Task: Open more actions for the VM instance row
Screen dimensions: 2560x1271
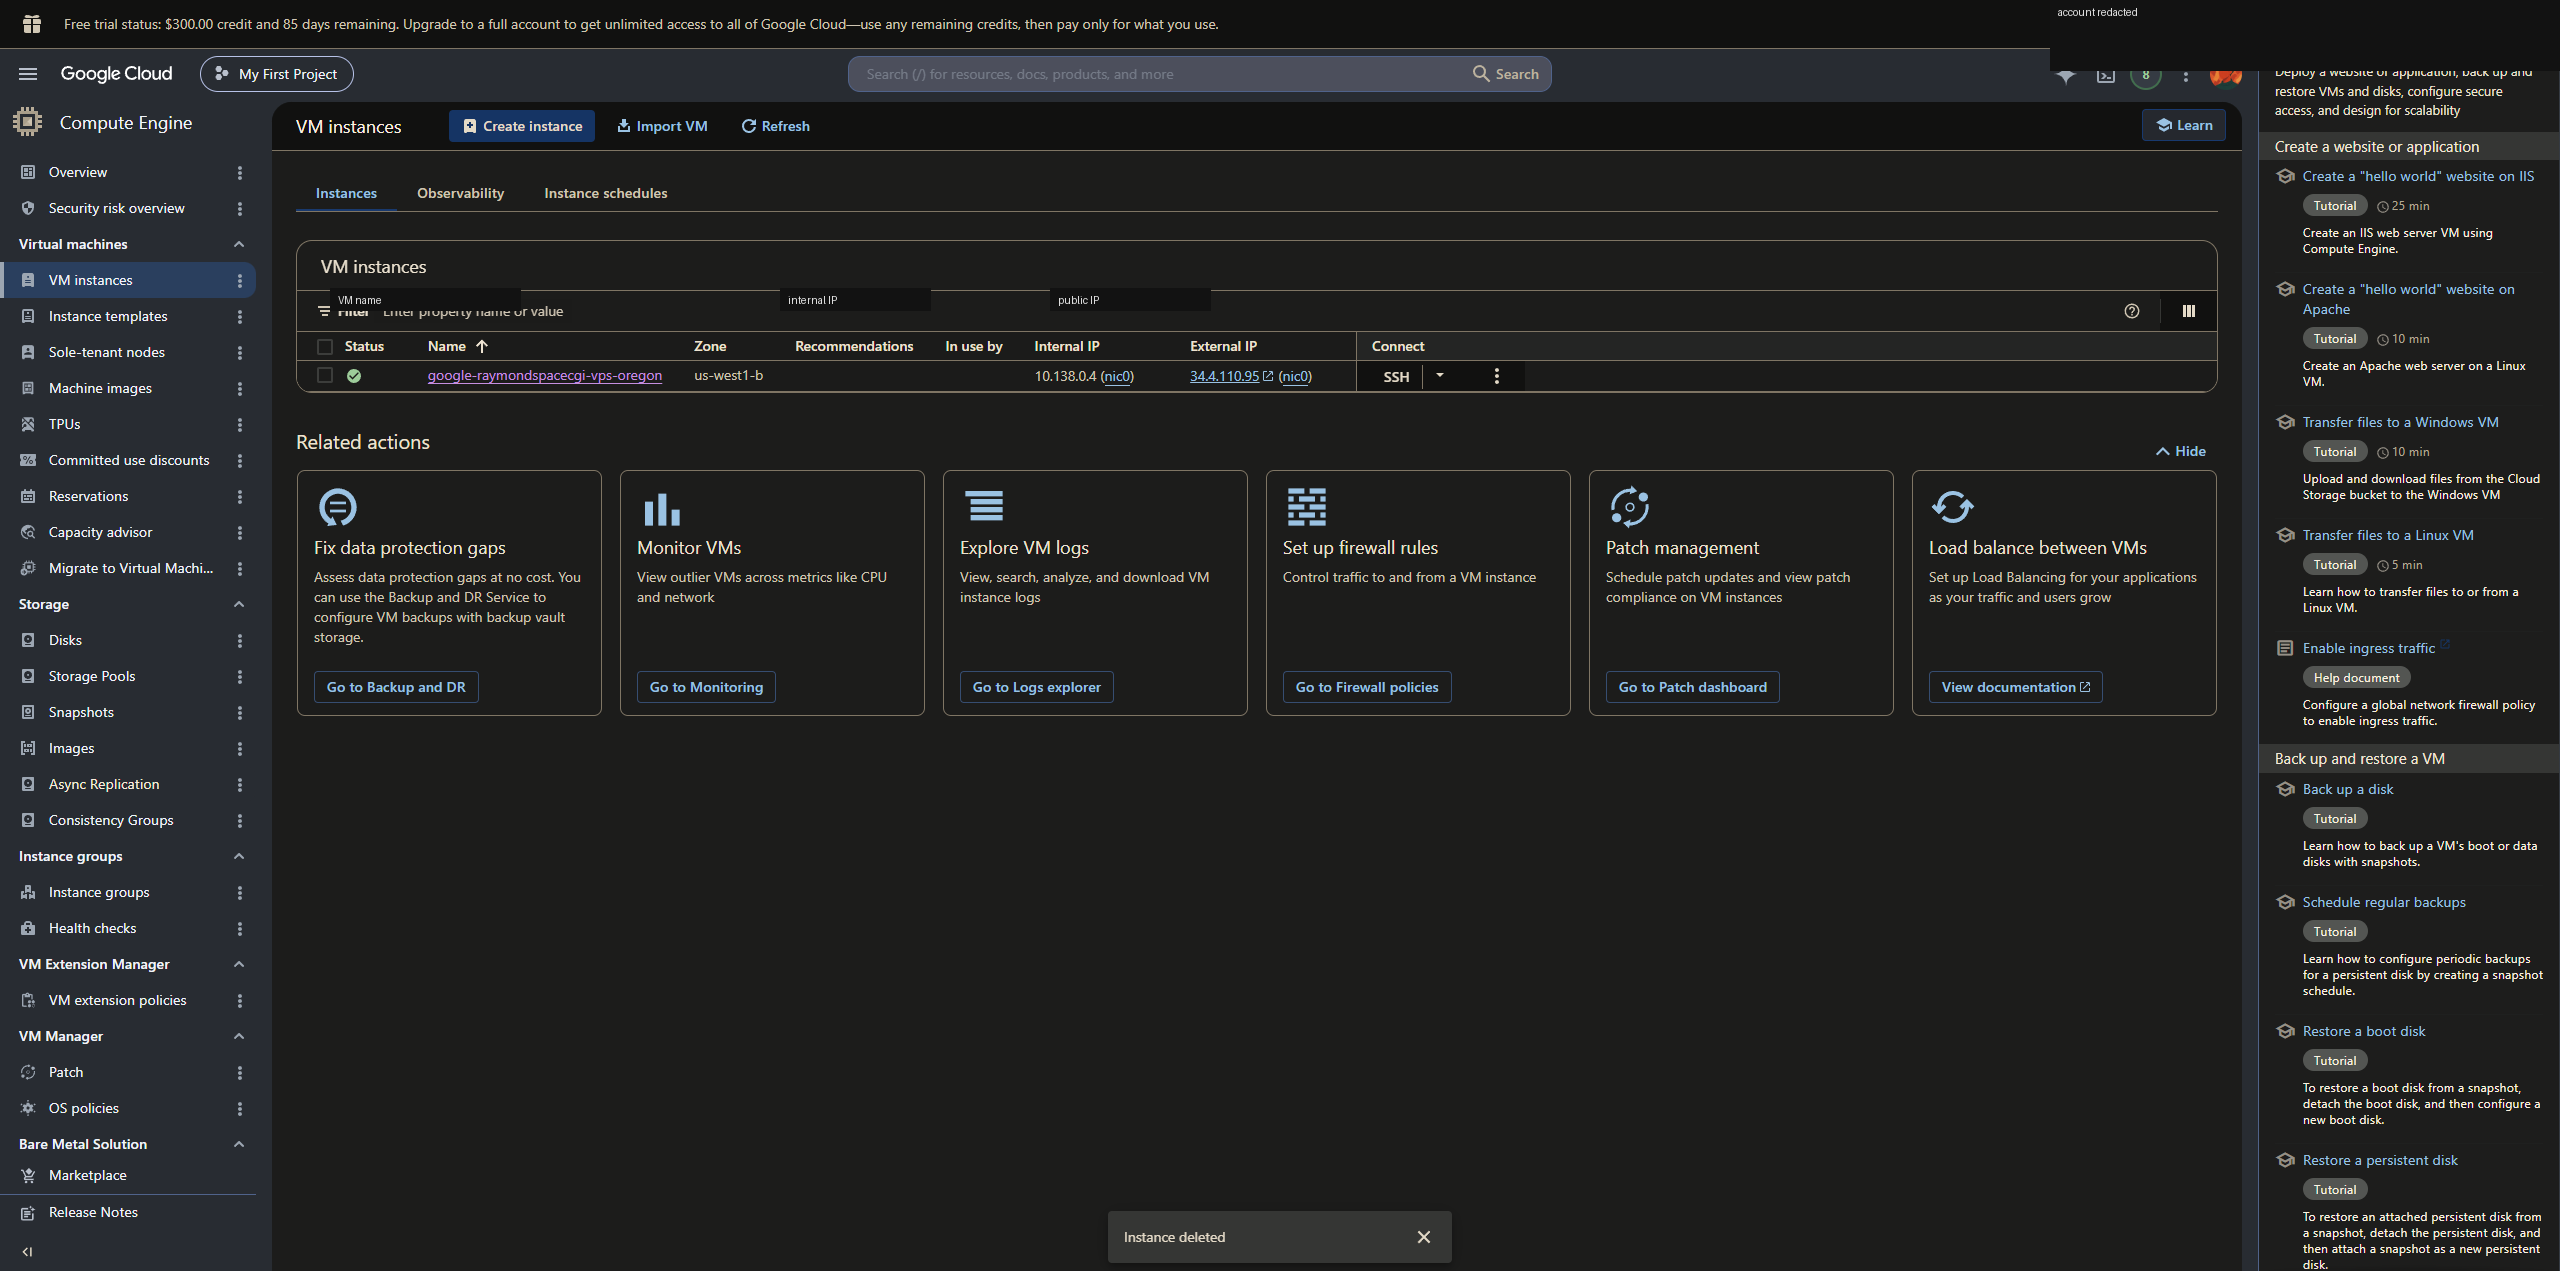Action: [x=1496, y=376]
